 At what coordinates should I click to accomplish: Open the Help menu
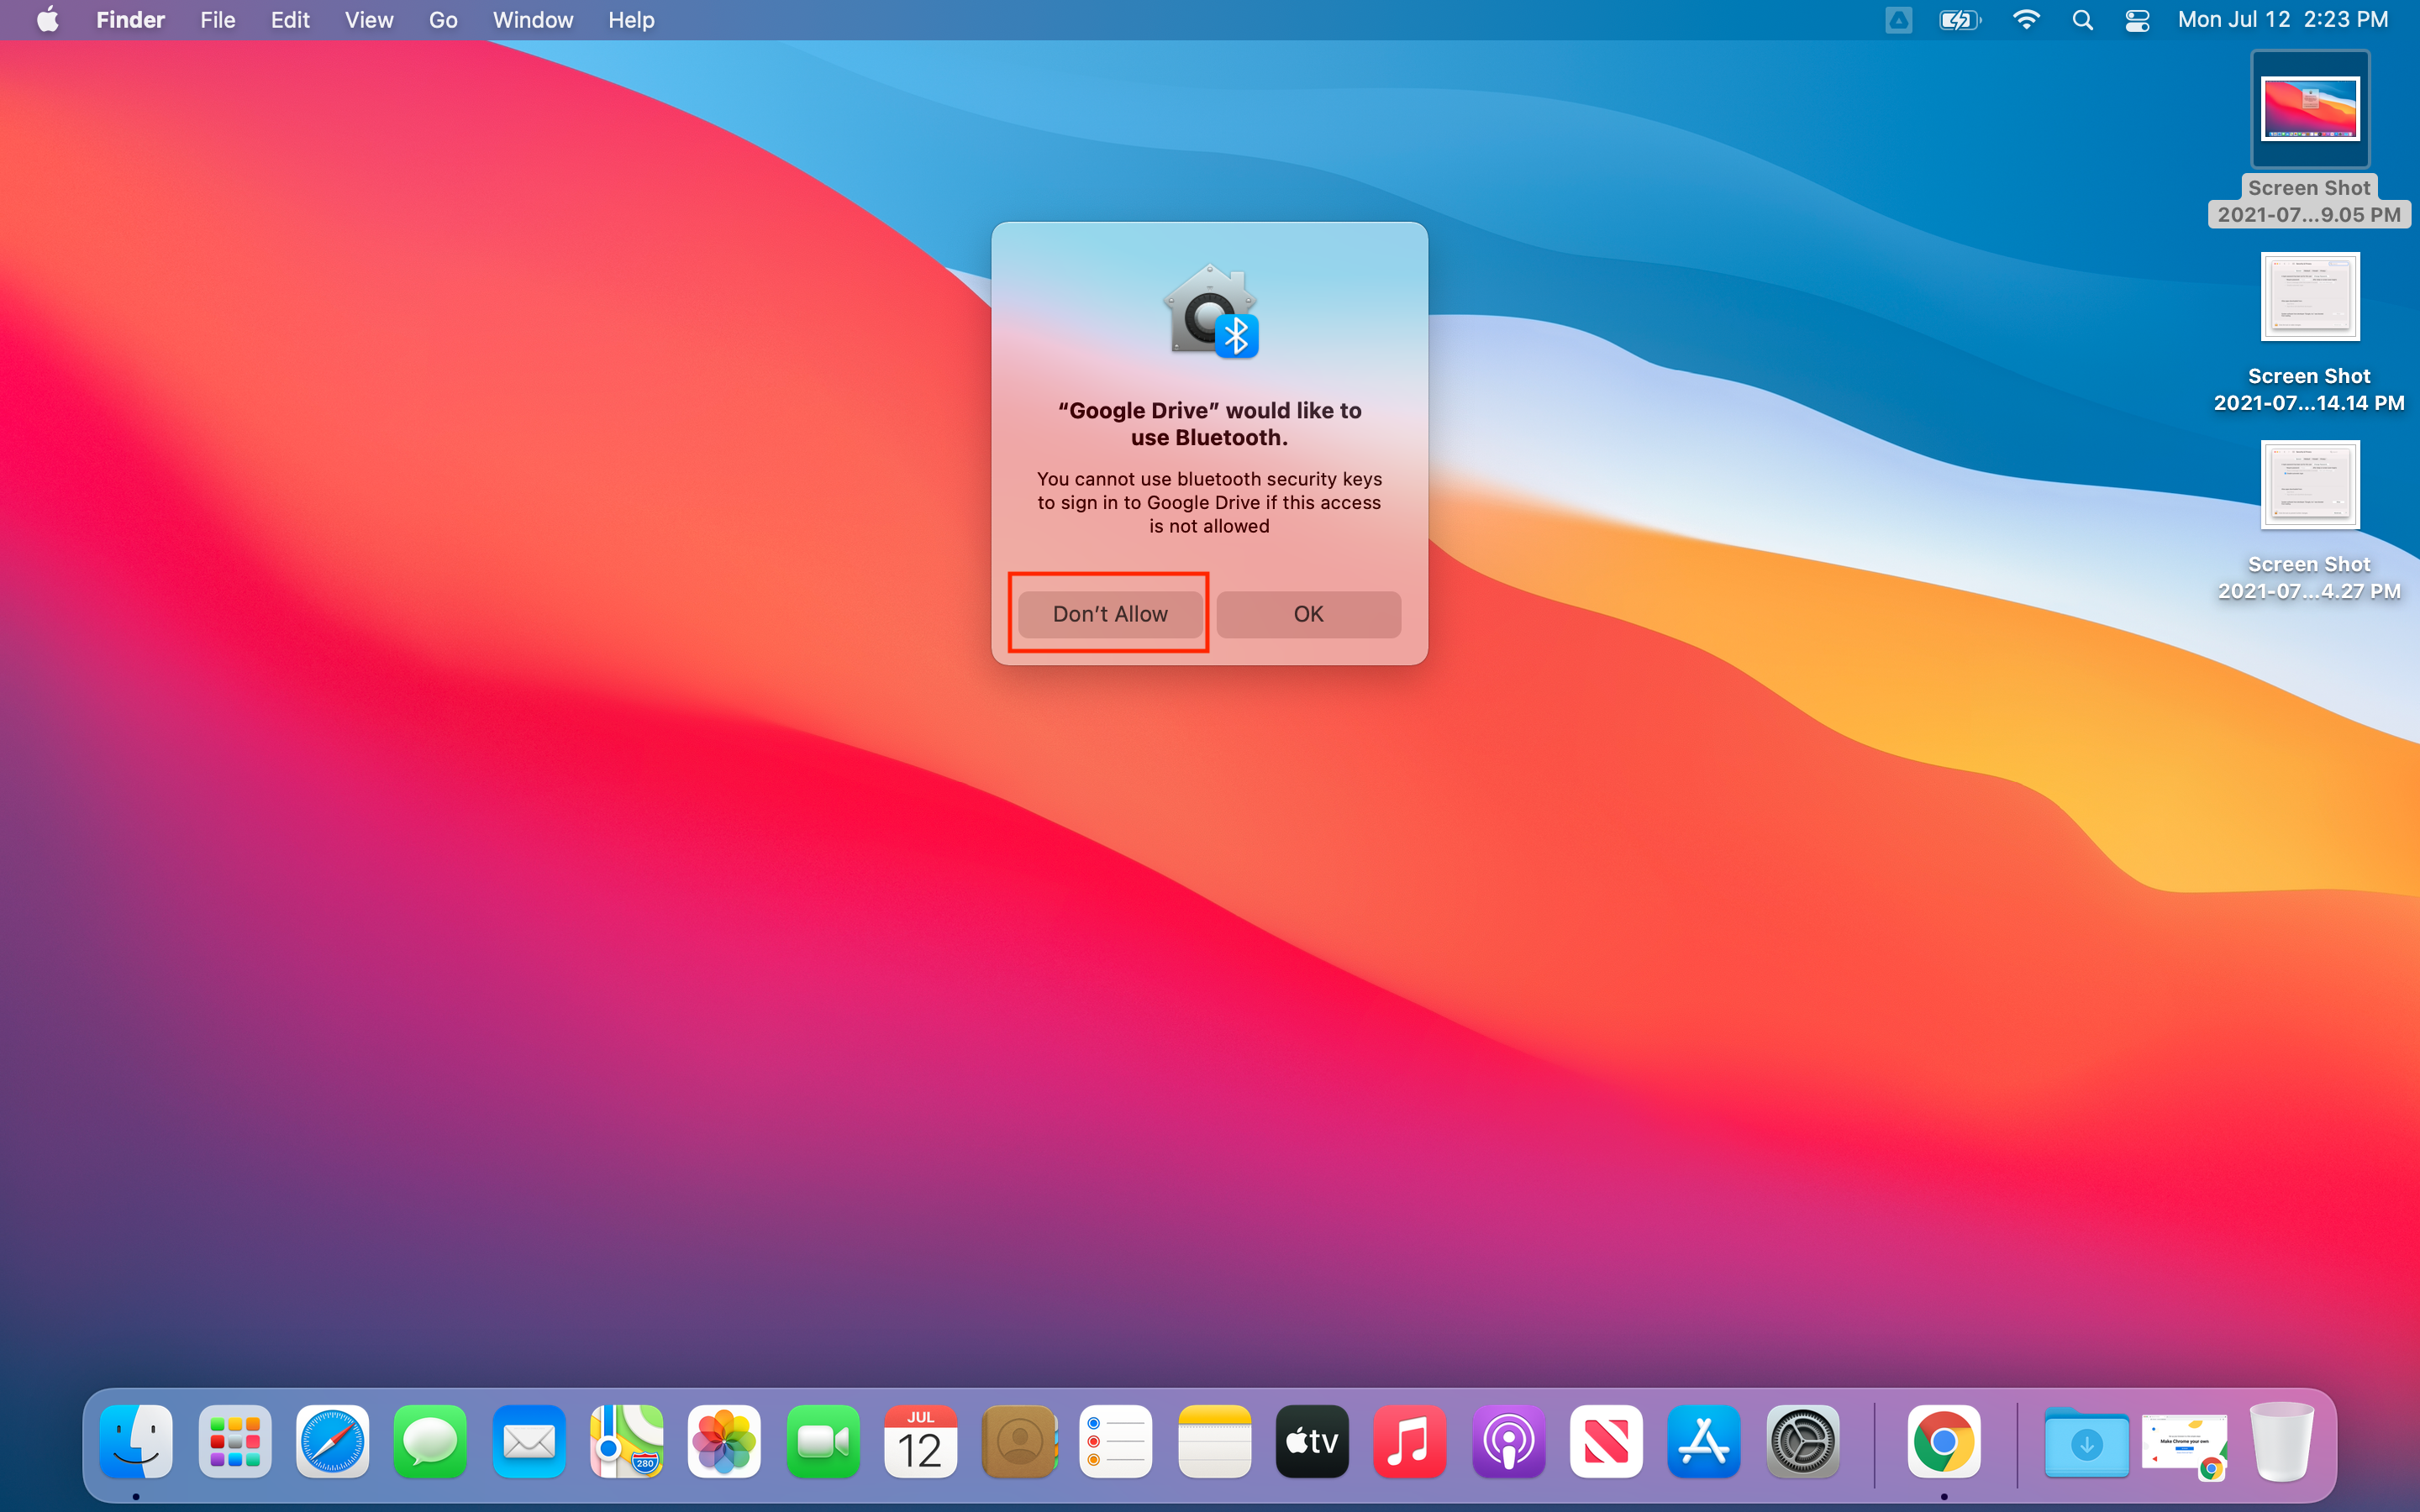tap(631, 20)
